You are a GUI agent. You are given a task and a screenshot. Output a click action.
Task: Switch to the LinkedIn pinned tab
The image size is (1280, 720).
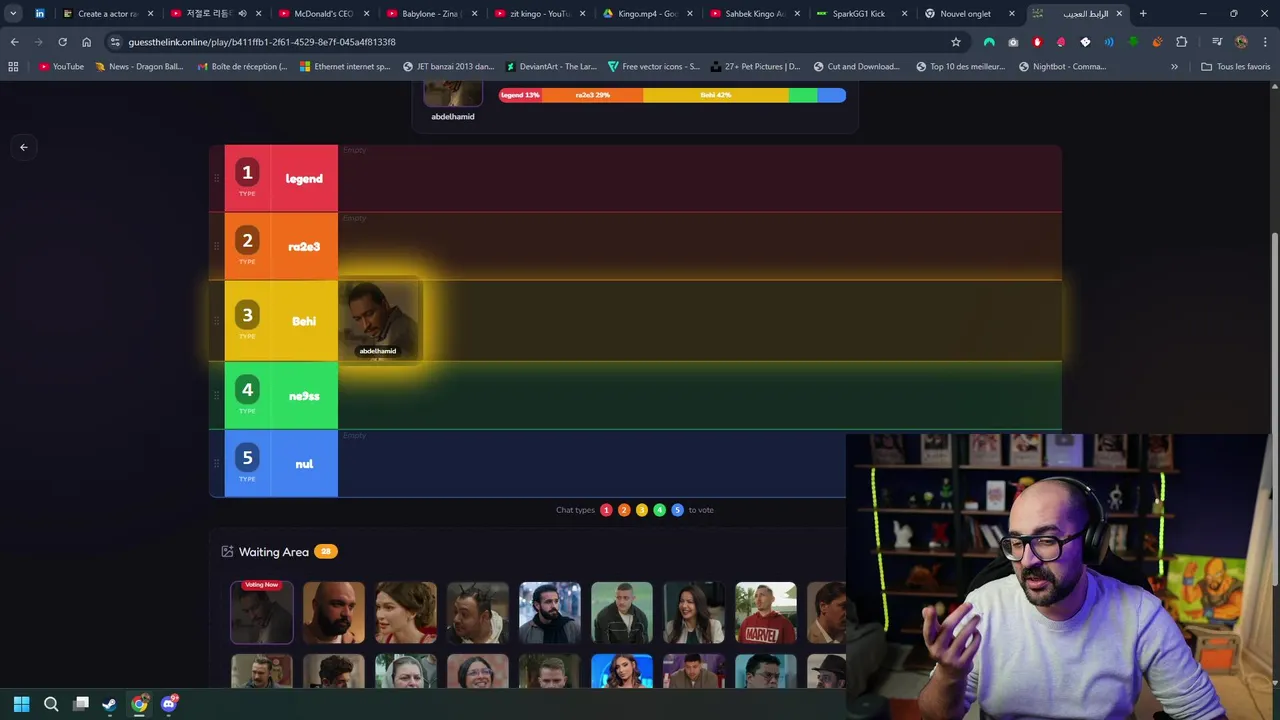pos(40,14)
